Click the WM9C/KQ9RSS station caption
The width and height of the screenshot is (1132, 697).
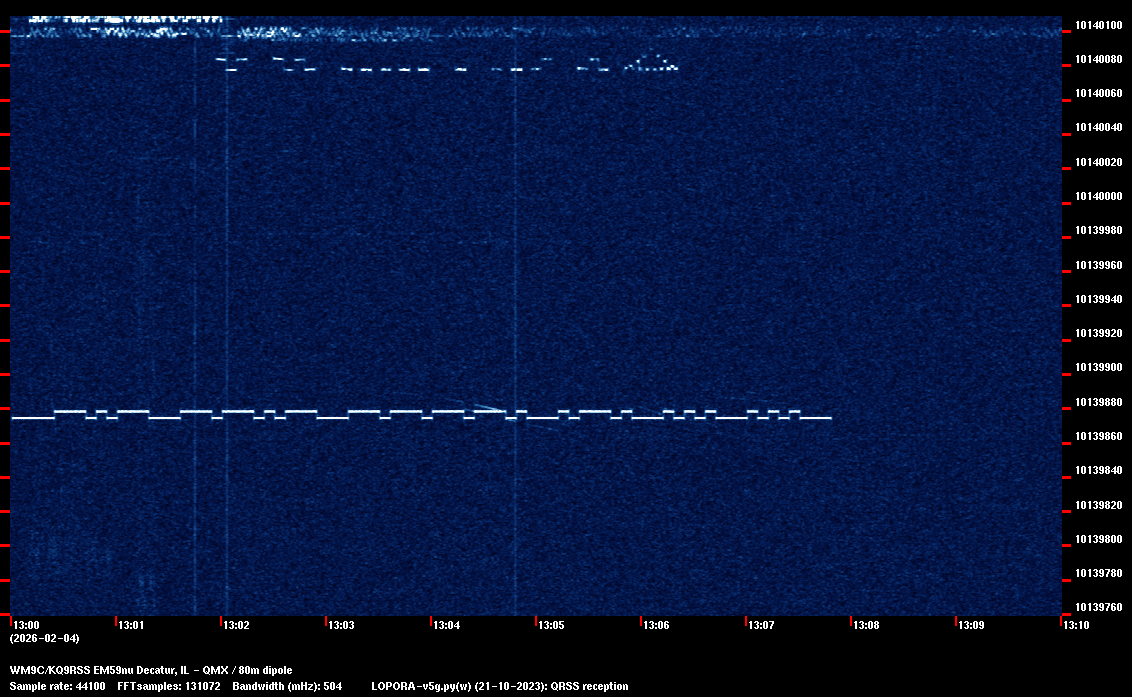[151, 669]
